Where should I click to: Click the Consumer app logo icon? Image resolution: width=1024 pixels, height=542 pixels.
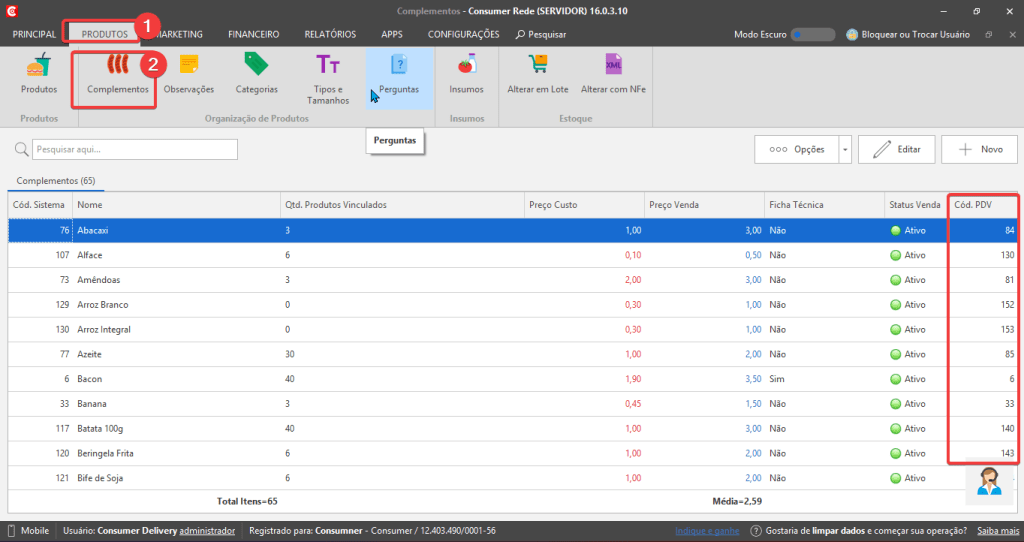(12, 11)
